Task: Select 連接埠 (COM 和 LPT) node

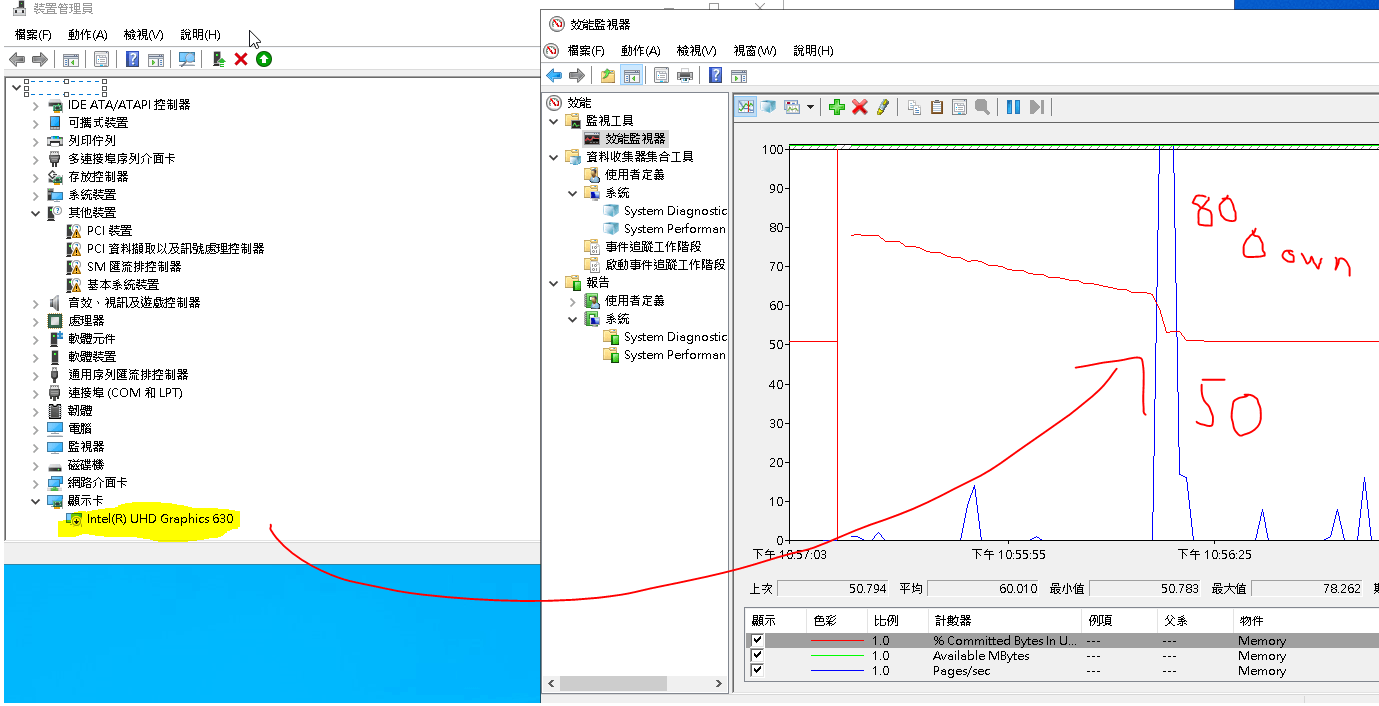Action: click(125, 393)
